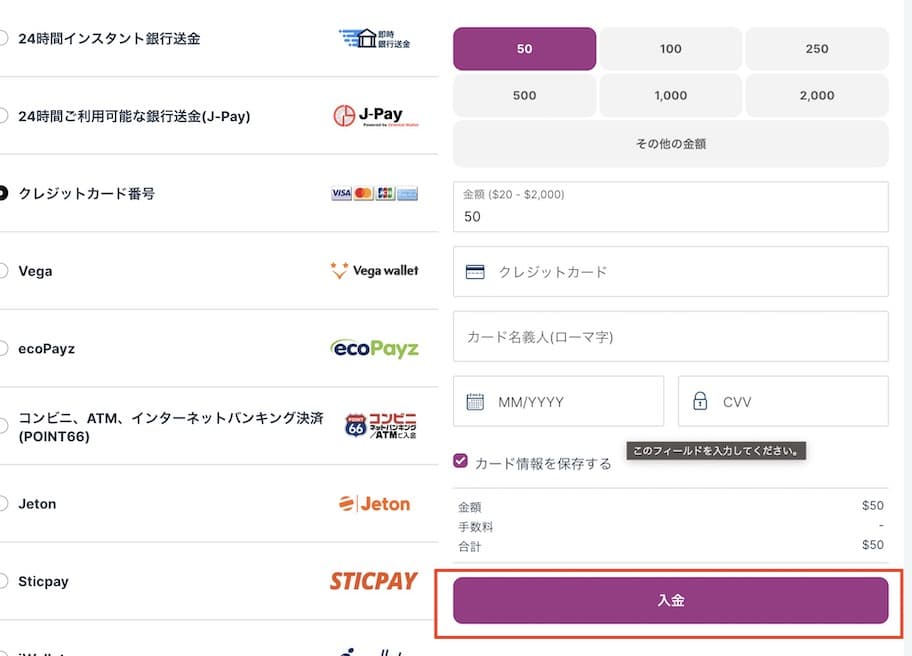Open the MM/YYYY expiry date picker
The height and width of the screenshot is (656, 912).
558,401
